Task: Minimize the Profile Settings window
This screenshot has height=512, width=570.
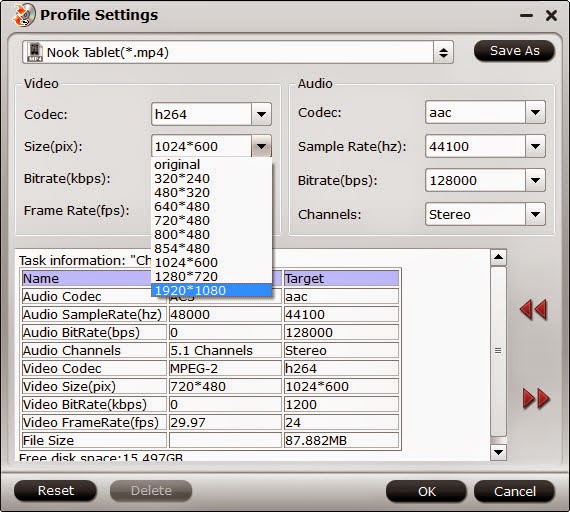Action: coord(526,16)
